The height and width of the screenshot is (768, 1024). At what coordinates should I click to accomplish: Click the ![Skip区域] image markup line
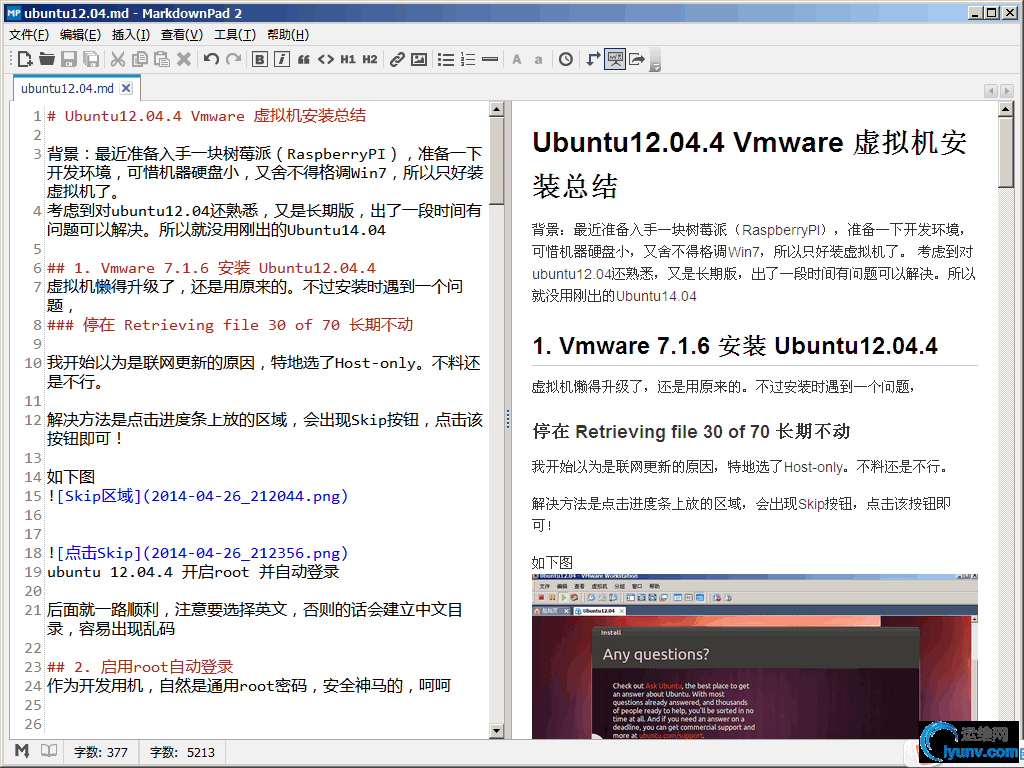198,496
